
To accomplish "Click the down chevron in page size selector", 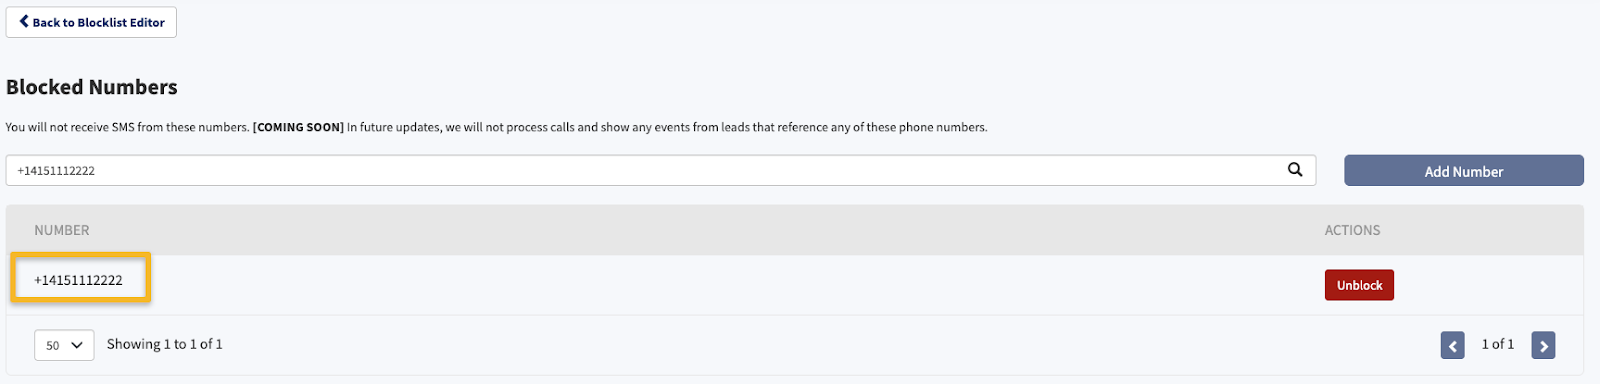I will 77,345.
